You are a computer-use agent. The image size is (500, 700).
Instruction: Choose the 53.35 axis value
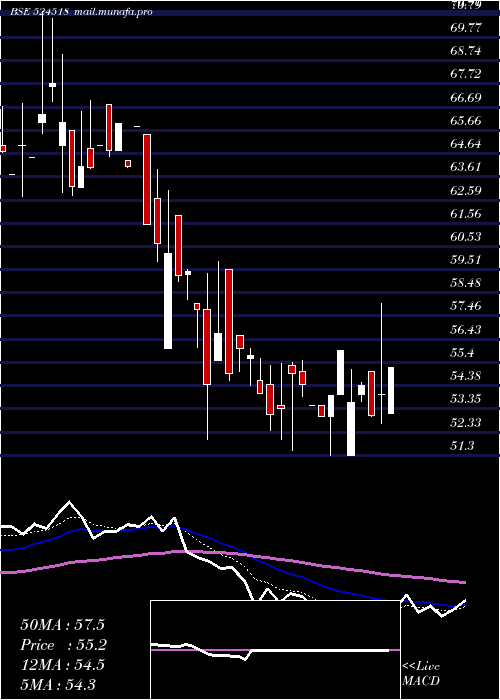pyautogui.click(x=466, y=399)
